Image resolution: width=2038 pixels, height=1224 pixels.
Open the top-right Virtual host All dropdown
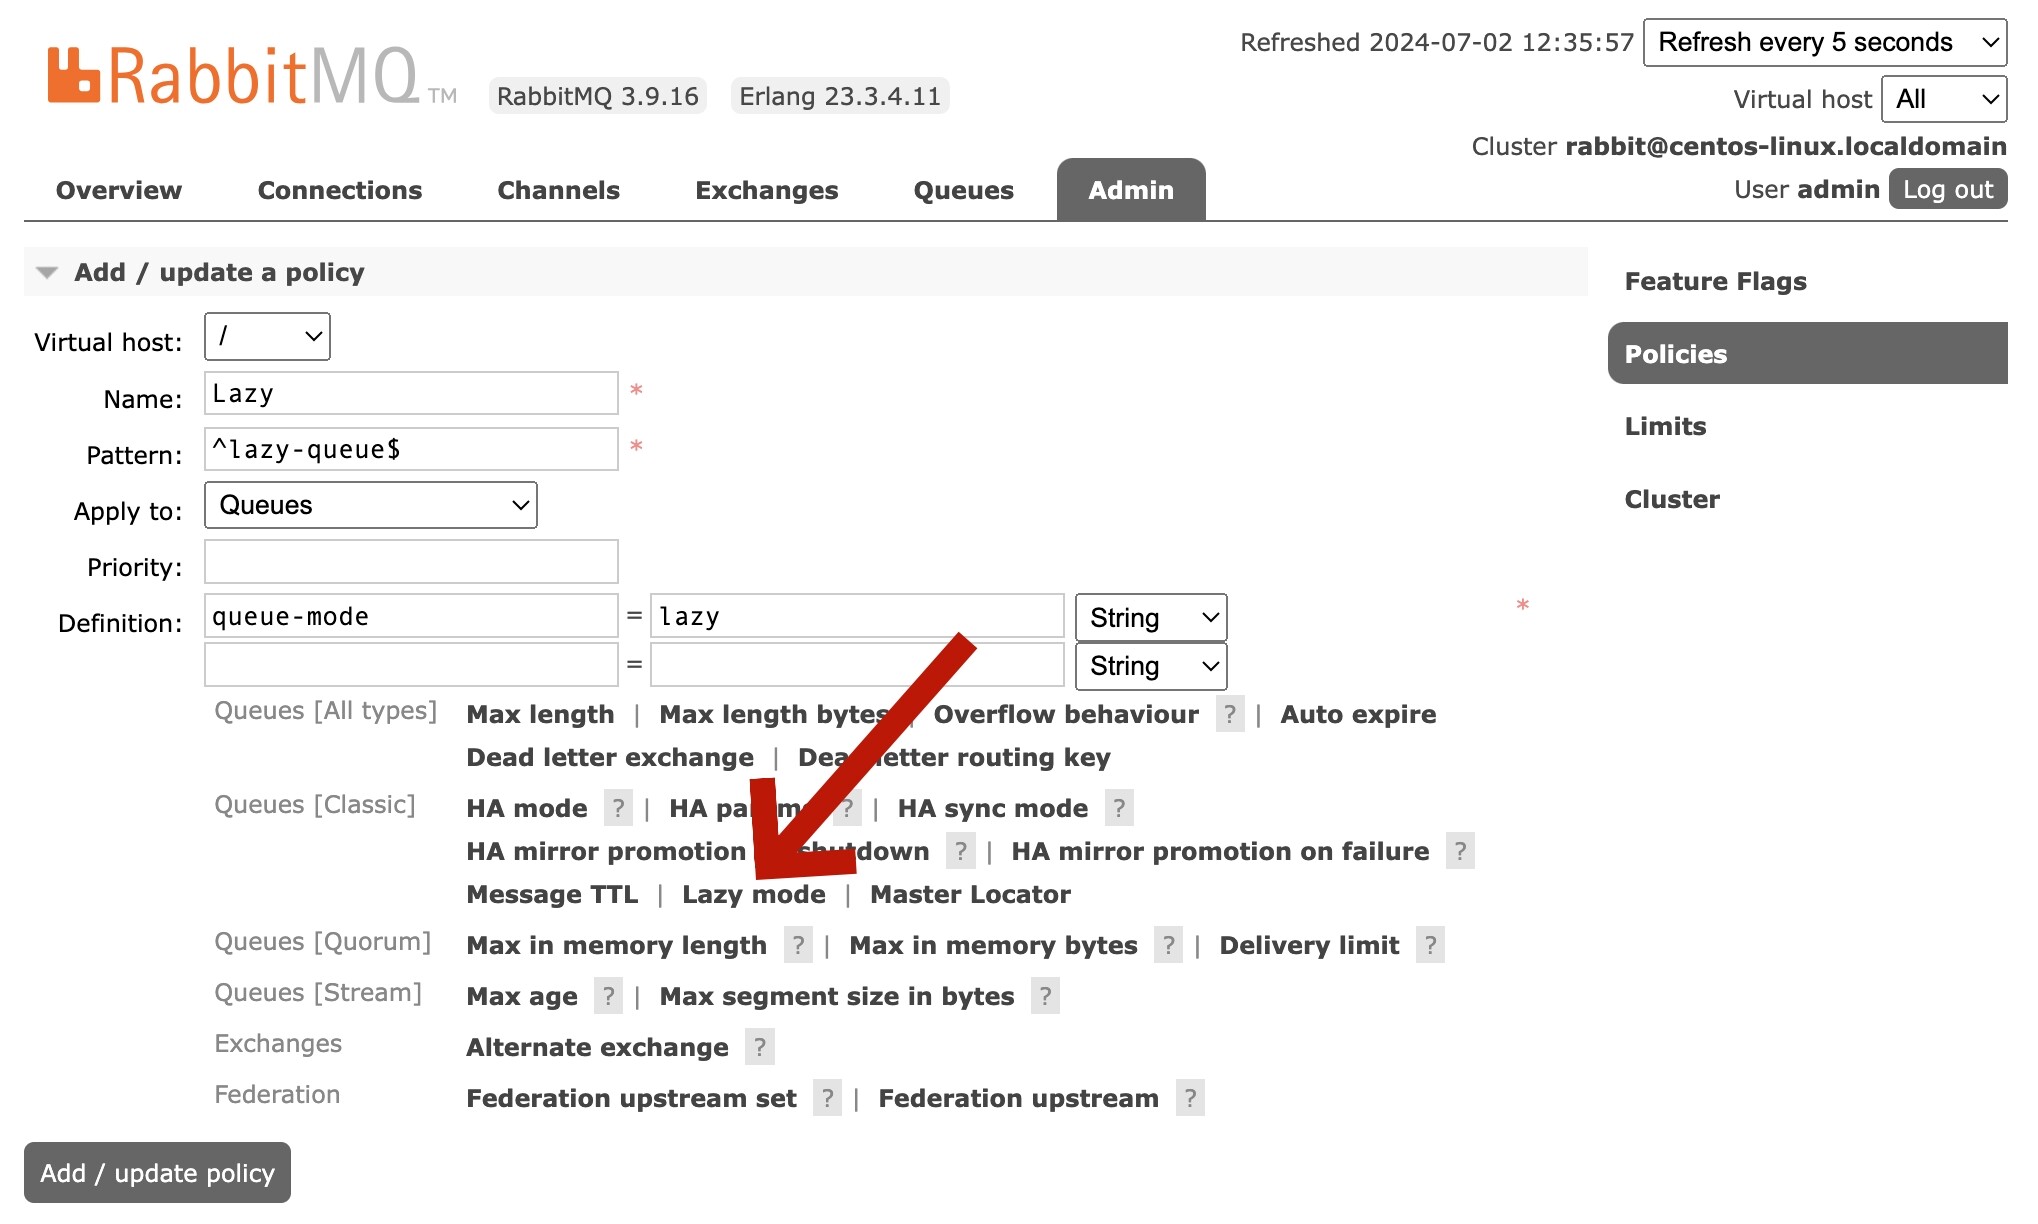tap(1943, 99)
